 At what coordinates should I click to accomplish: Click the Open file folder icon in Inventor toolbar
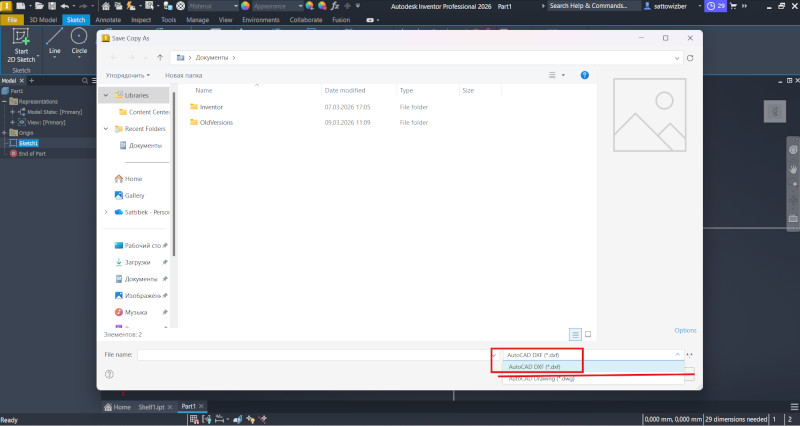[x=39, y=6]
